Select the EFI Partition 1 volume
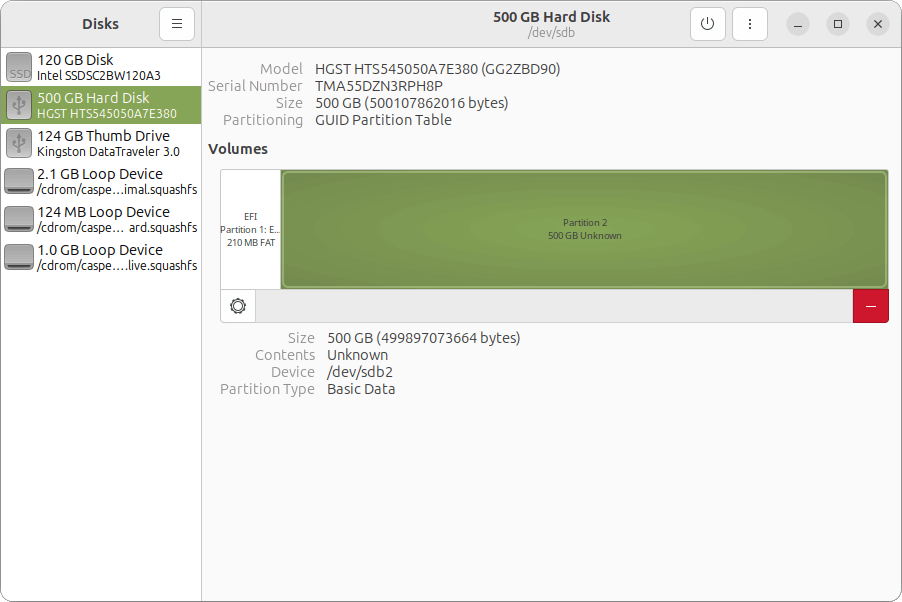This screenshot has width=902, height=602. [x=250, y=229]
